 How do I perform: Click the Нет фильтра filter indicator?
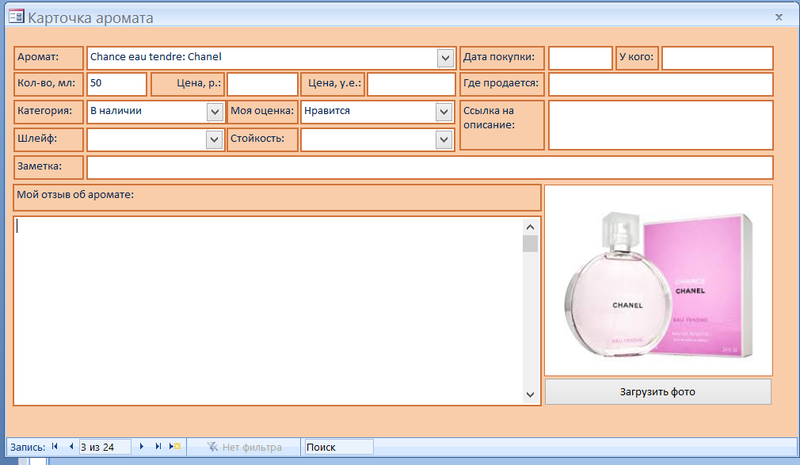pyautogui.click(x=244, y=447)
